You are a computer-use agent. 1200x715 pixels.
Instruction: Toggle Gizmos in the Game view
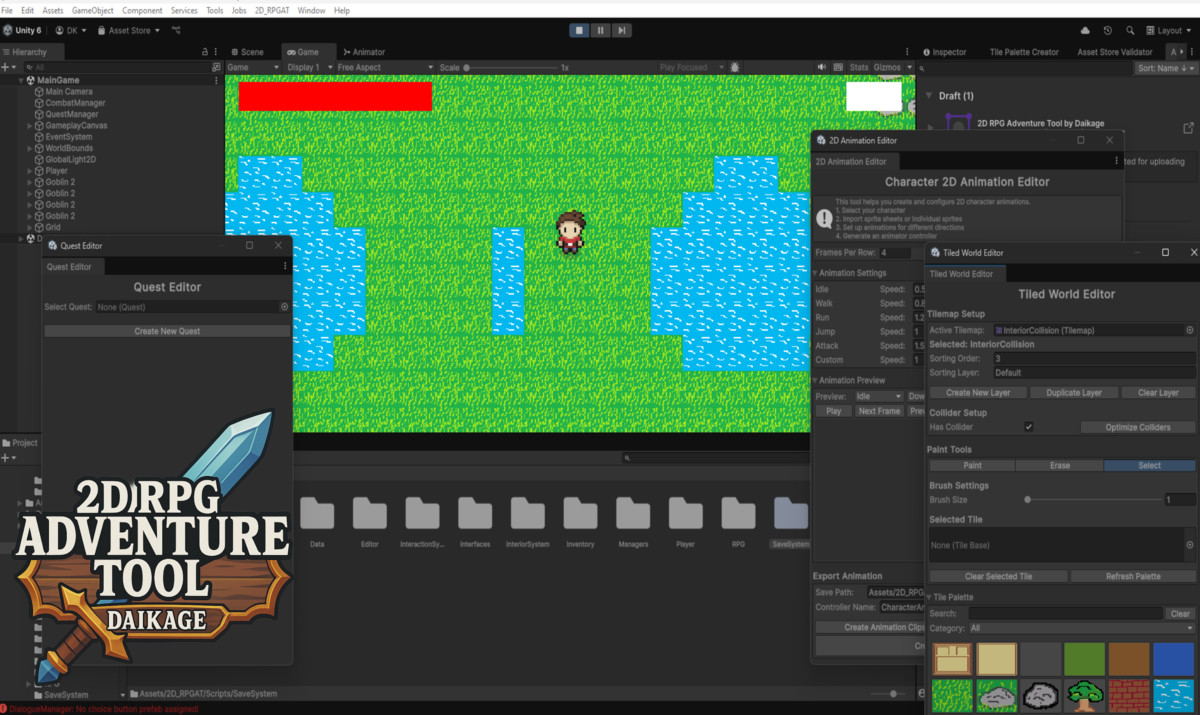(x=886, y=67)
